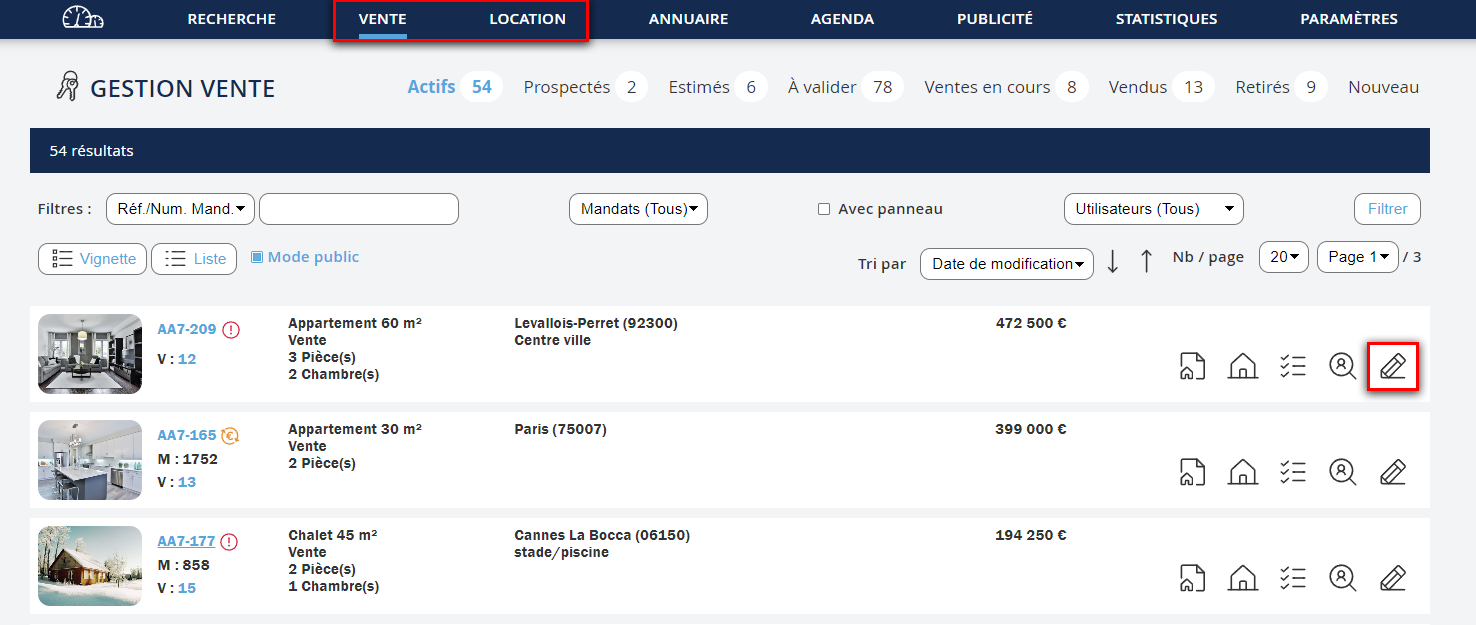Viewport: 1476px width, 625px height.
Task: Open the Utilisateurs (Tous) dropdown
Action: click(x=1153, y=209)
